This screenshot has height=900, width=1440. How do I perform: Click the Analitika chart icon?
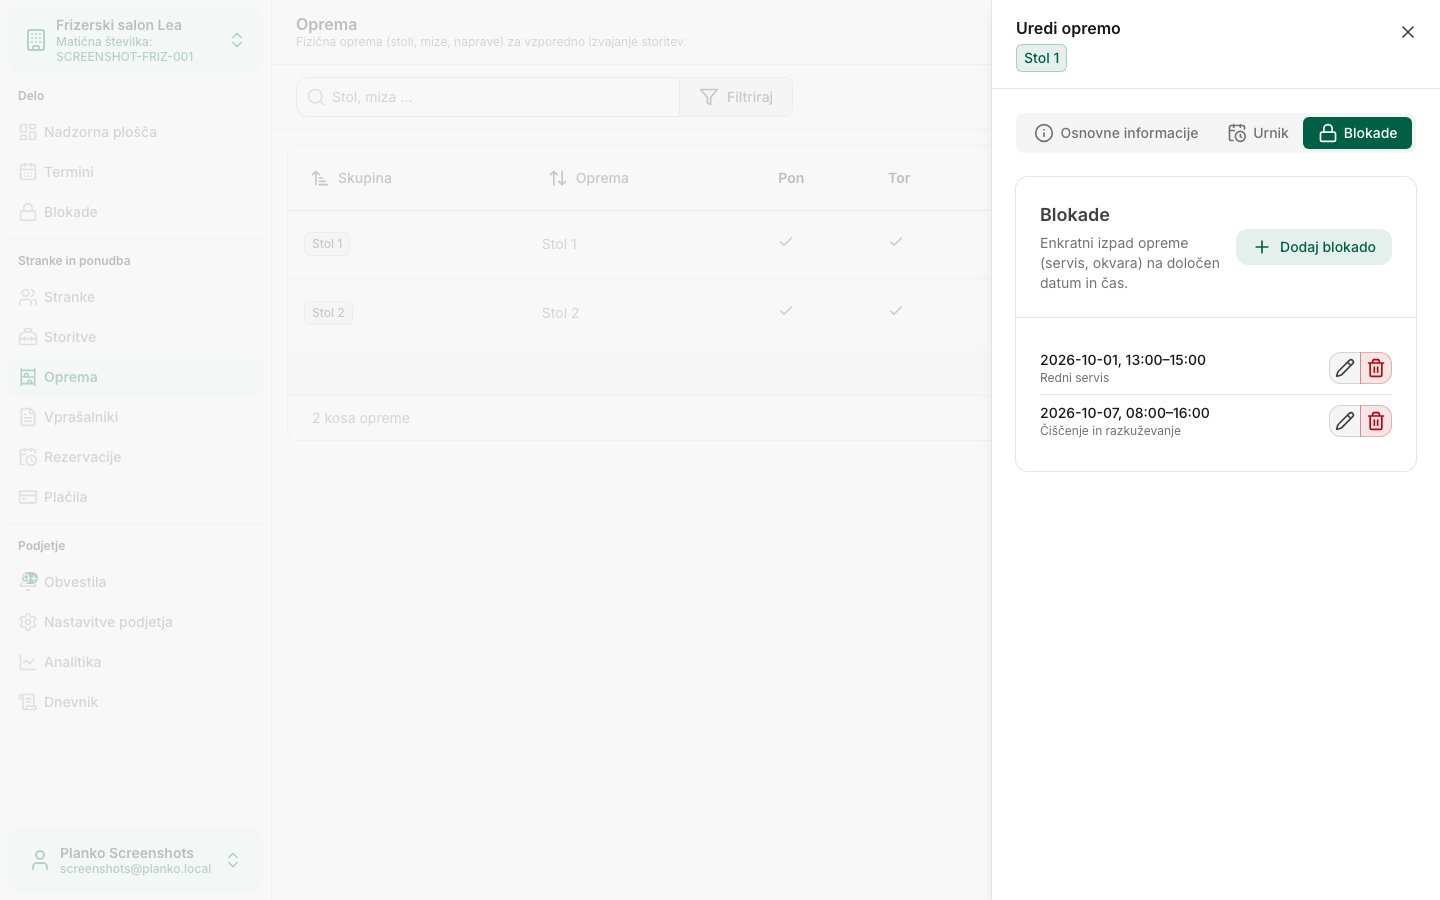pyautogui.click(x=28, y=662)
